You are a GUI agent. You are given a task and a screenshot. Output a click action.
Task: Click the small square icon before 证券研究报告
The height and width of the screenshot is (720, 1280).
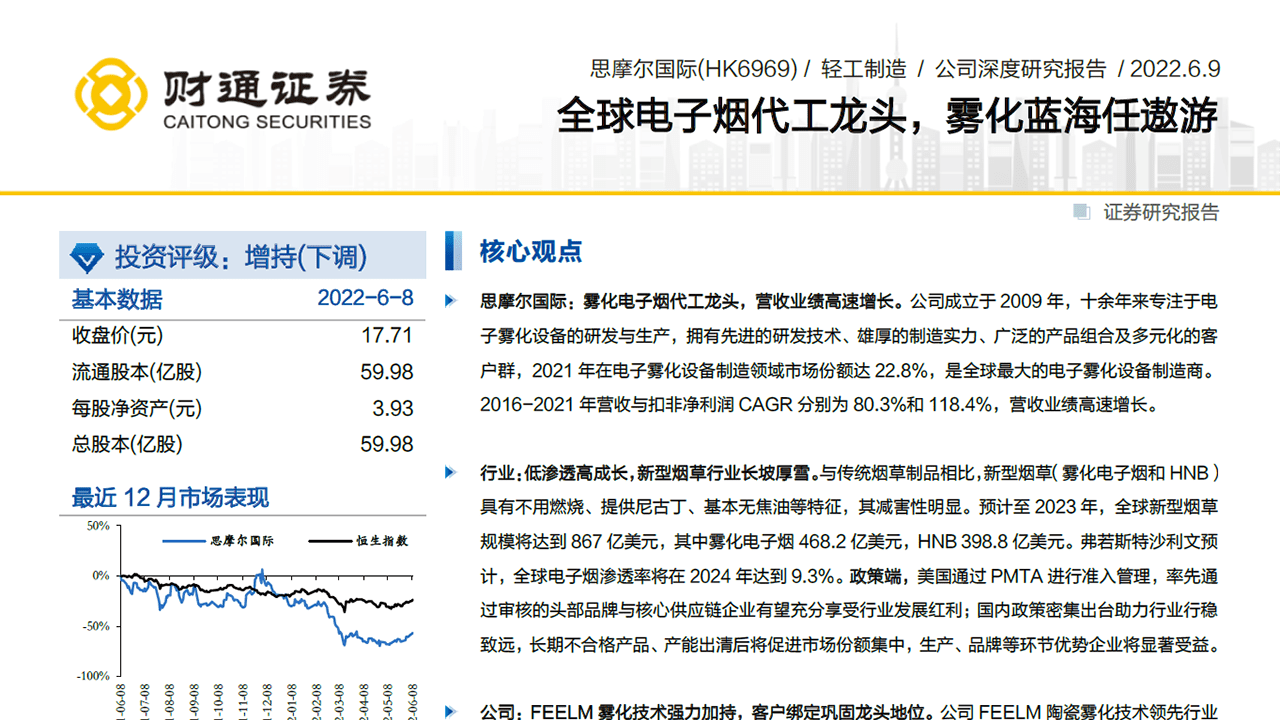click(x=1081, y=212)
